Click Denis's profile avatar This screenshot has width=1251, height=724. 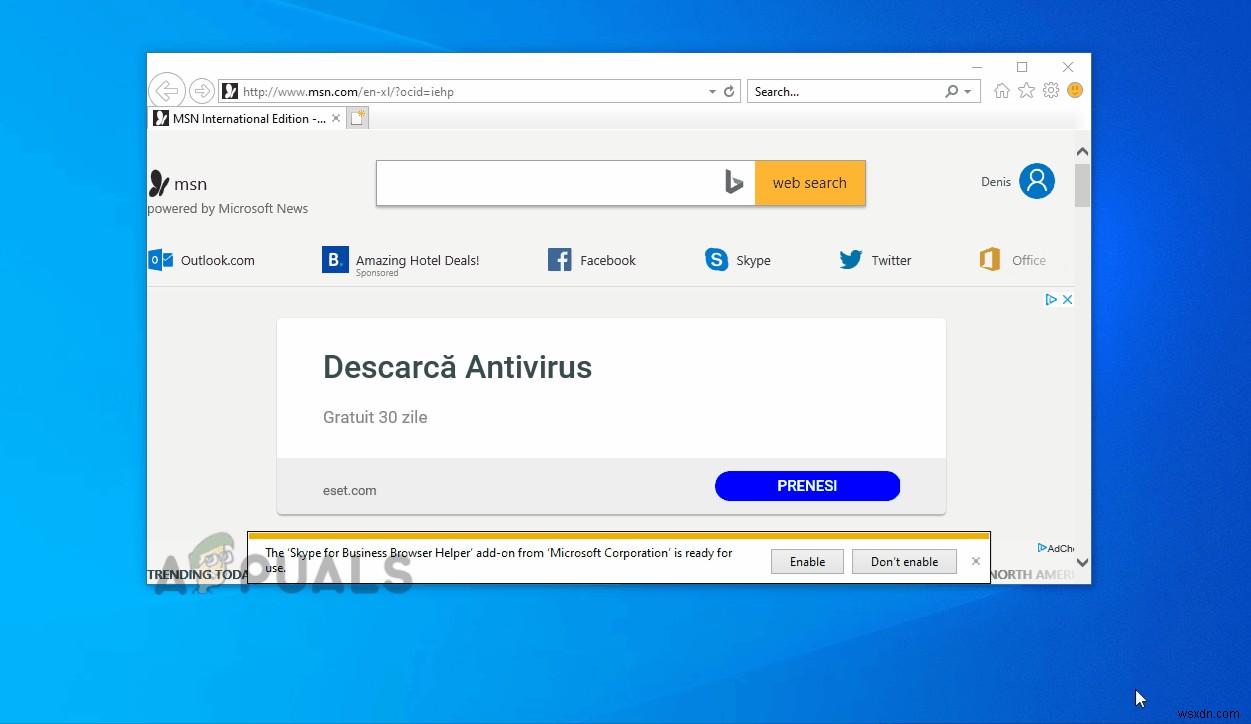point(1037,181)
